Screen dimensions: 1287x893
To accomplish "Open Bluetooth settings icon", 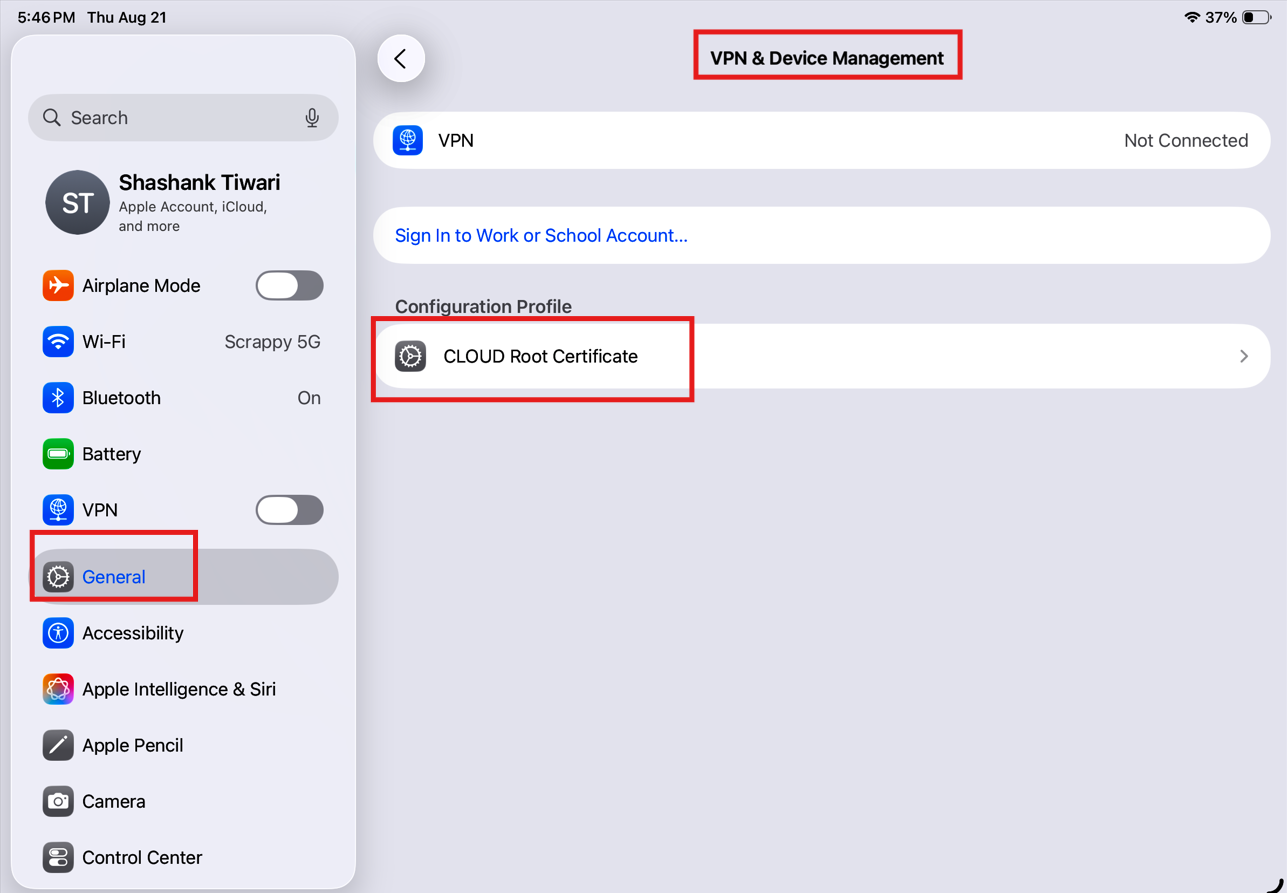I will click(58, 398).
